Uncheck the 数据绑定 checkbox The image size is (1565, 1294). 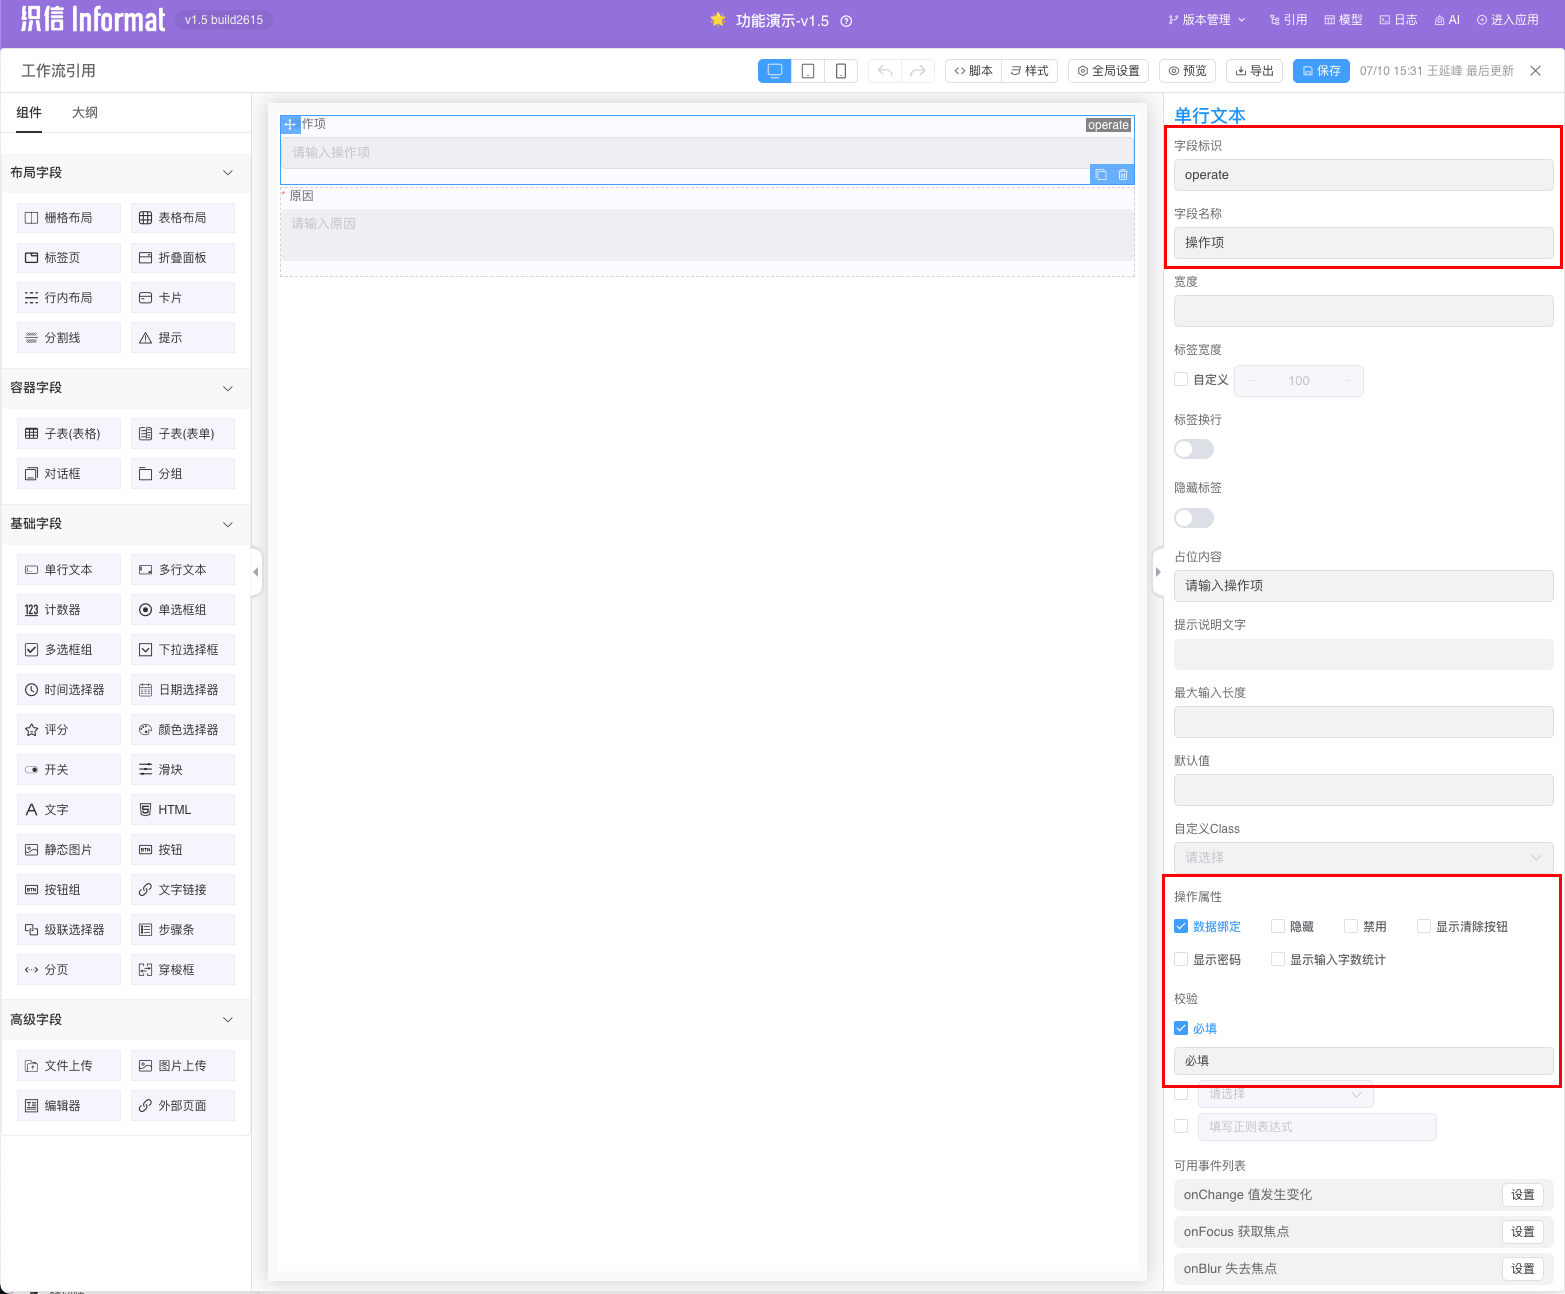[x=1181, y=927]
